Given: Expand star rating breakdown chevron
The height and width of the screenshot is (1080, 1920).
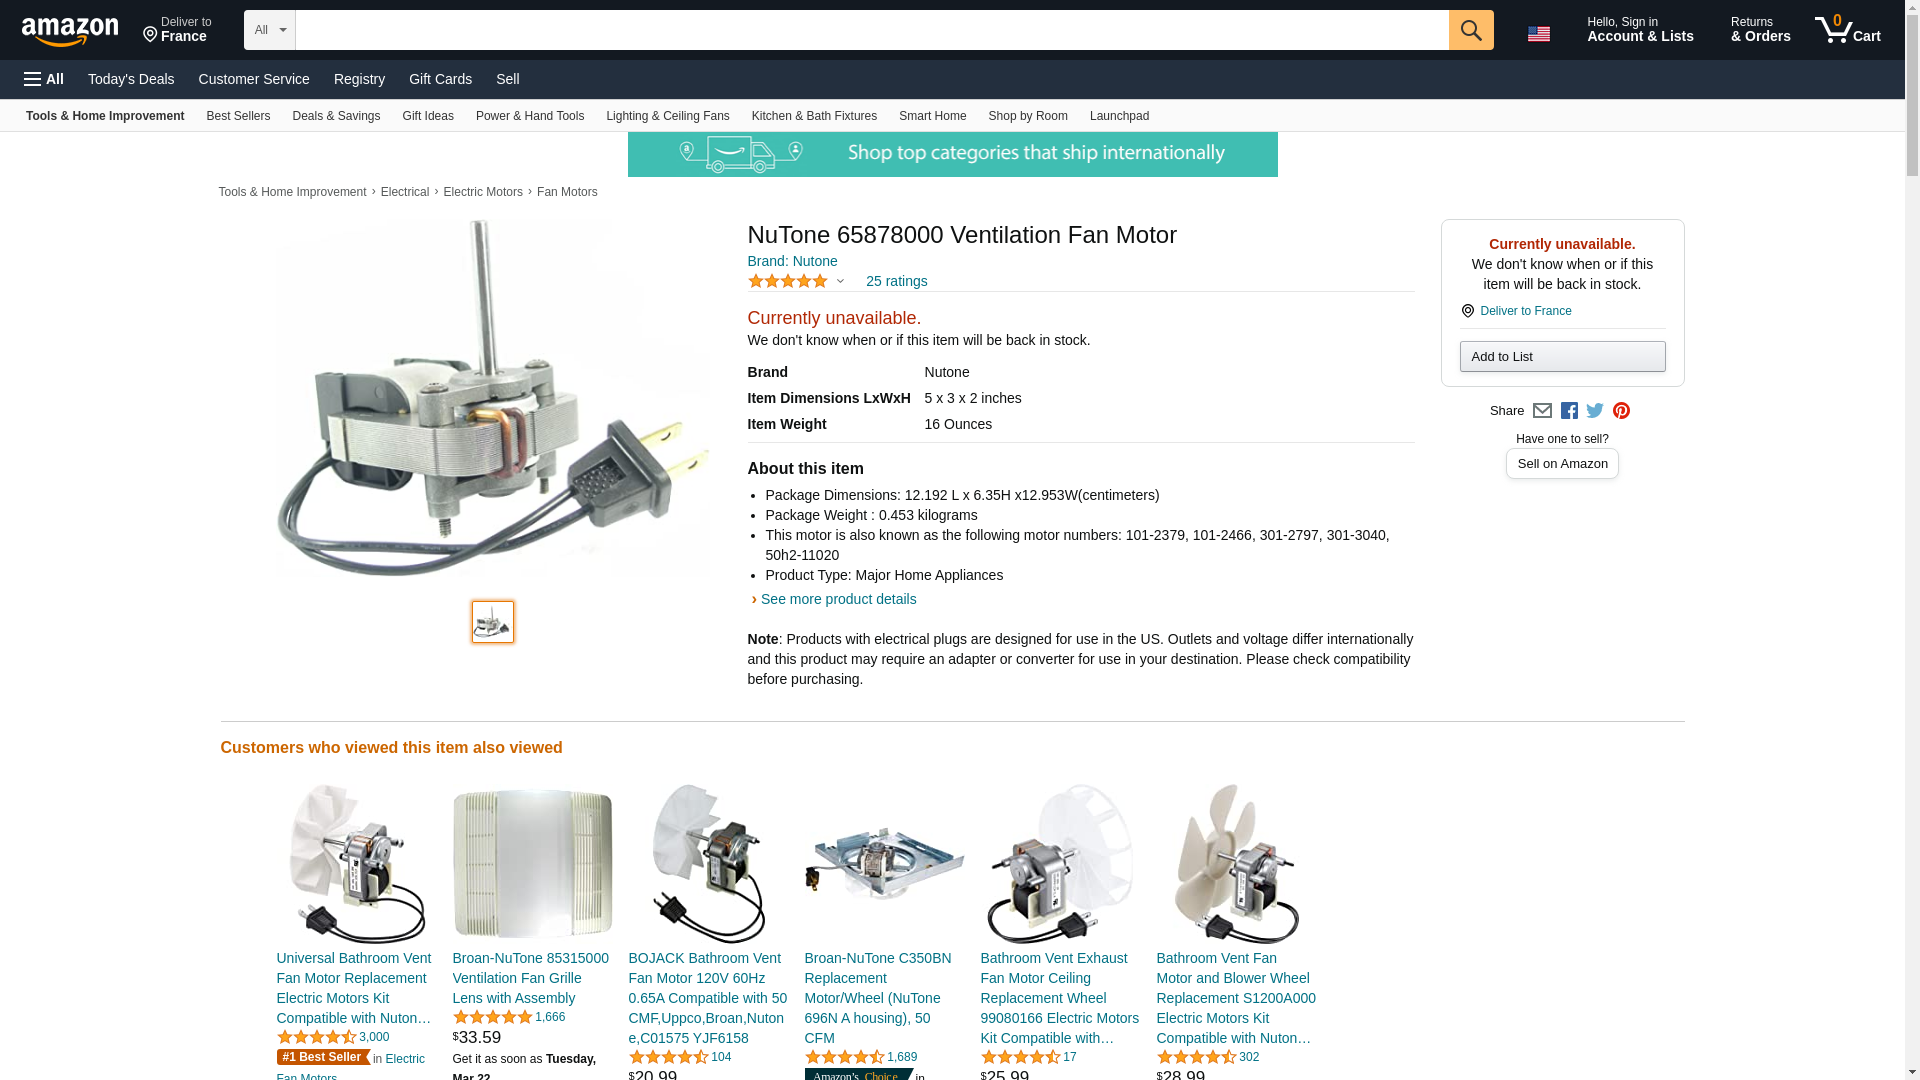Looking at the screenshot, I should pos(840,281).
